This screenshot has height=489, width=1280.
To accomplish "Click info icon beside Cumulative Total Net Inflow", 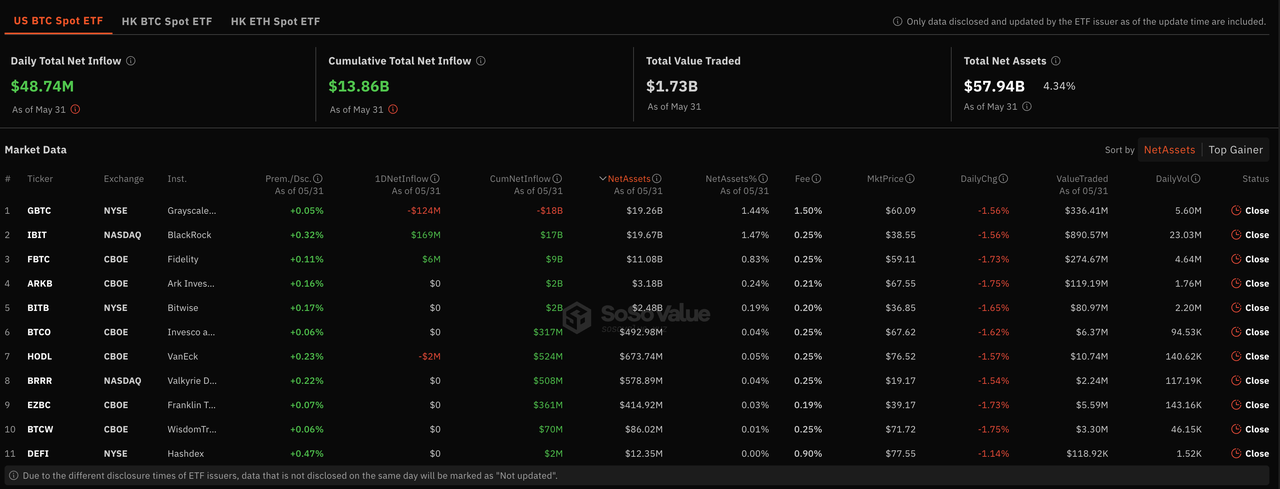I will pos(481,61).
